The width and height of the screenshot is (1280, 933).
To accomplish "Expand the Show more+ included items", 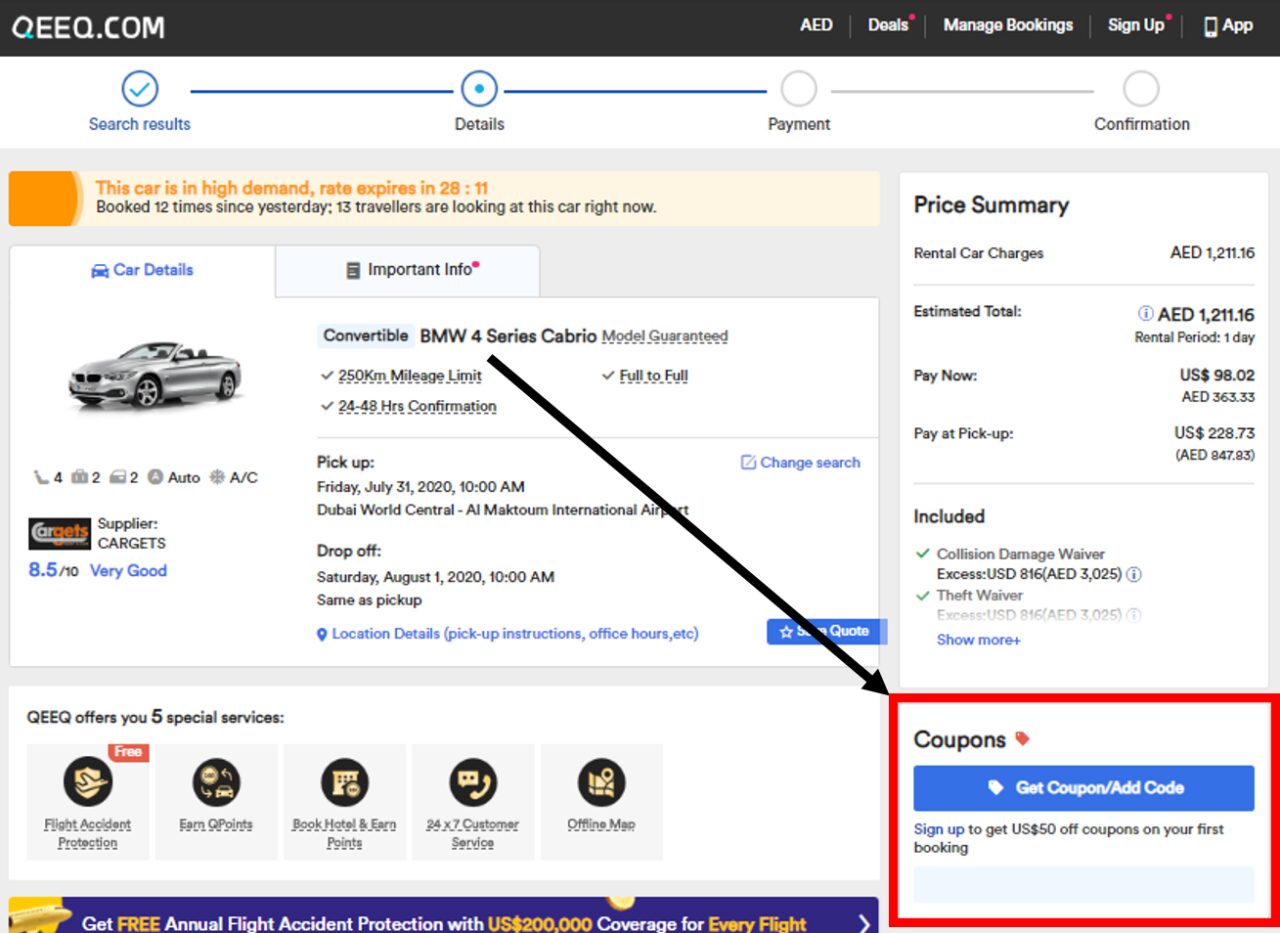I will (978, 640).
